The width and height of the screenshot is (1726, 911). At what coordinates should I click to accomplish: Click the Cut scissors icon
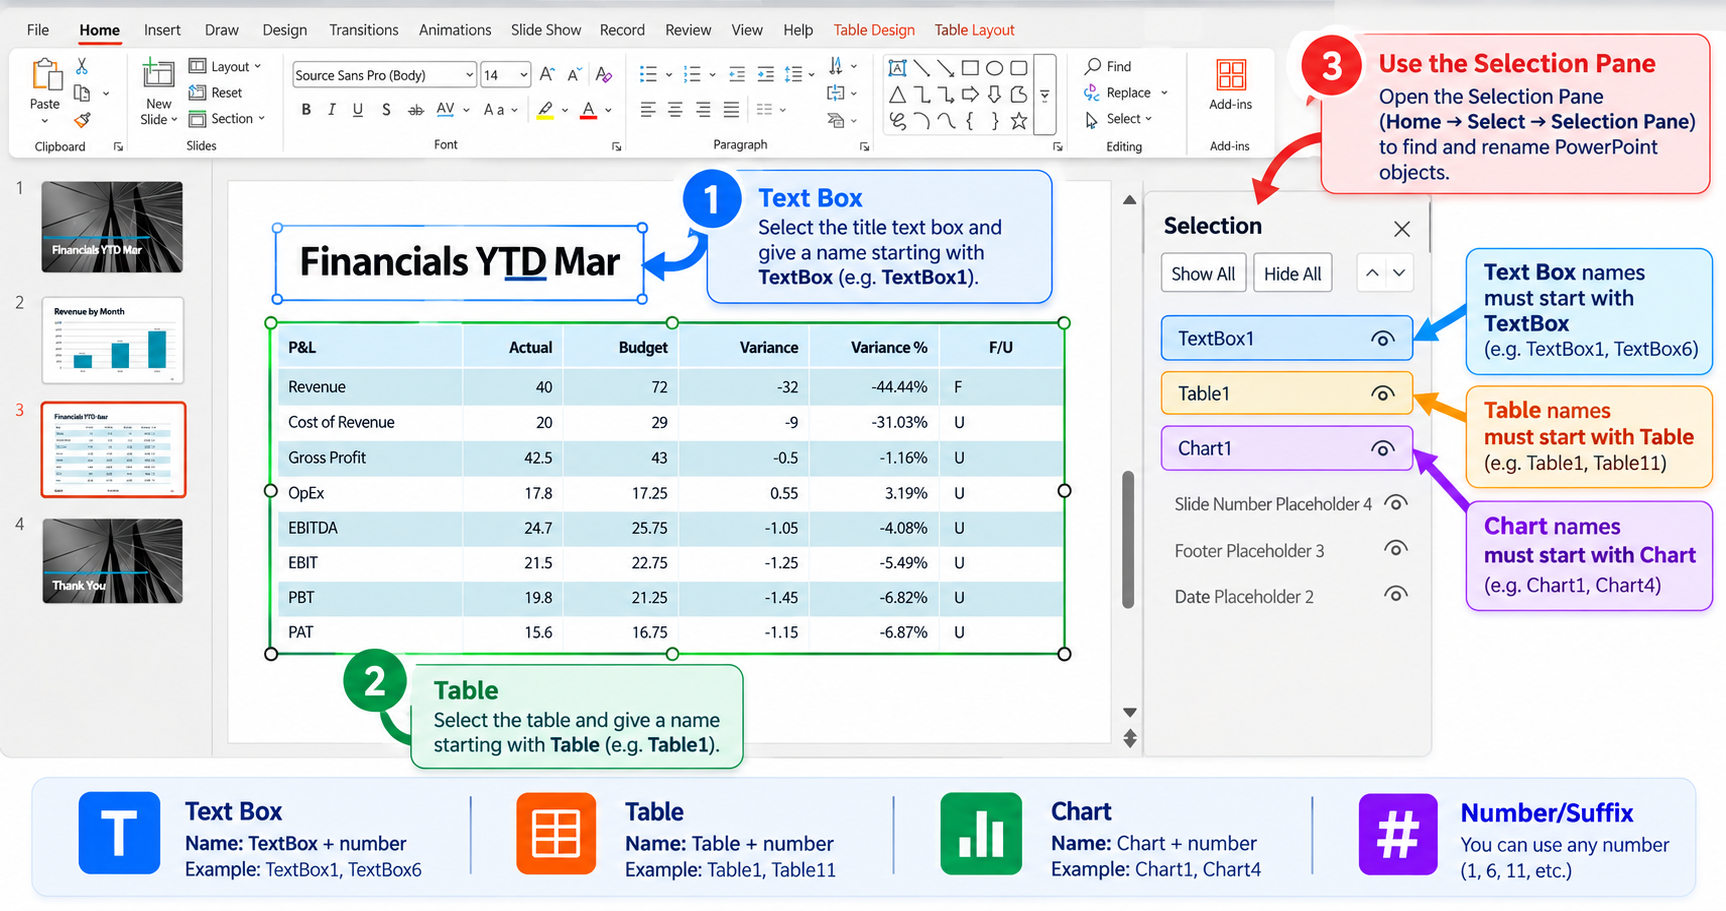click(x=82, y=66)
